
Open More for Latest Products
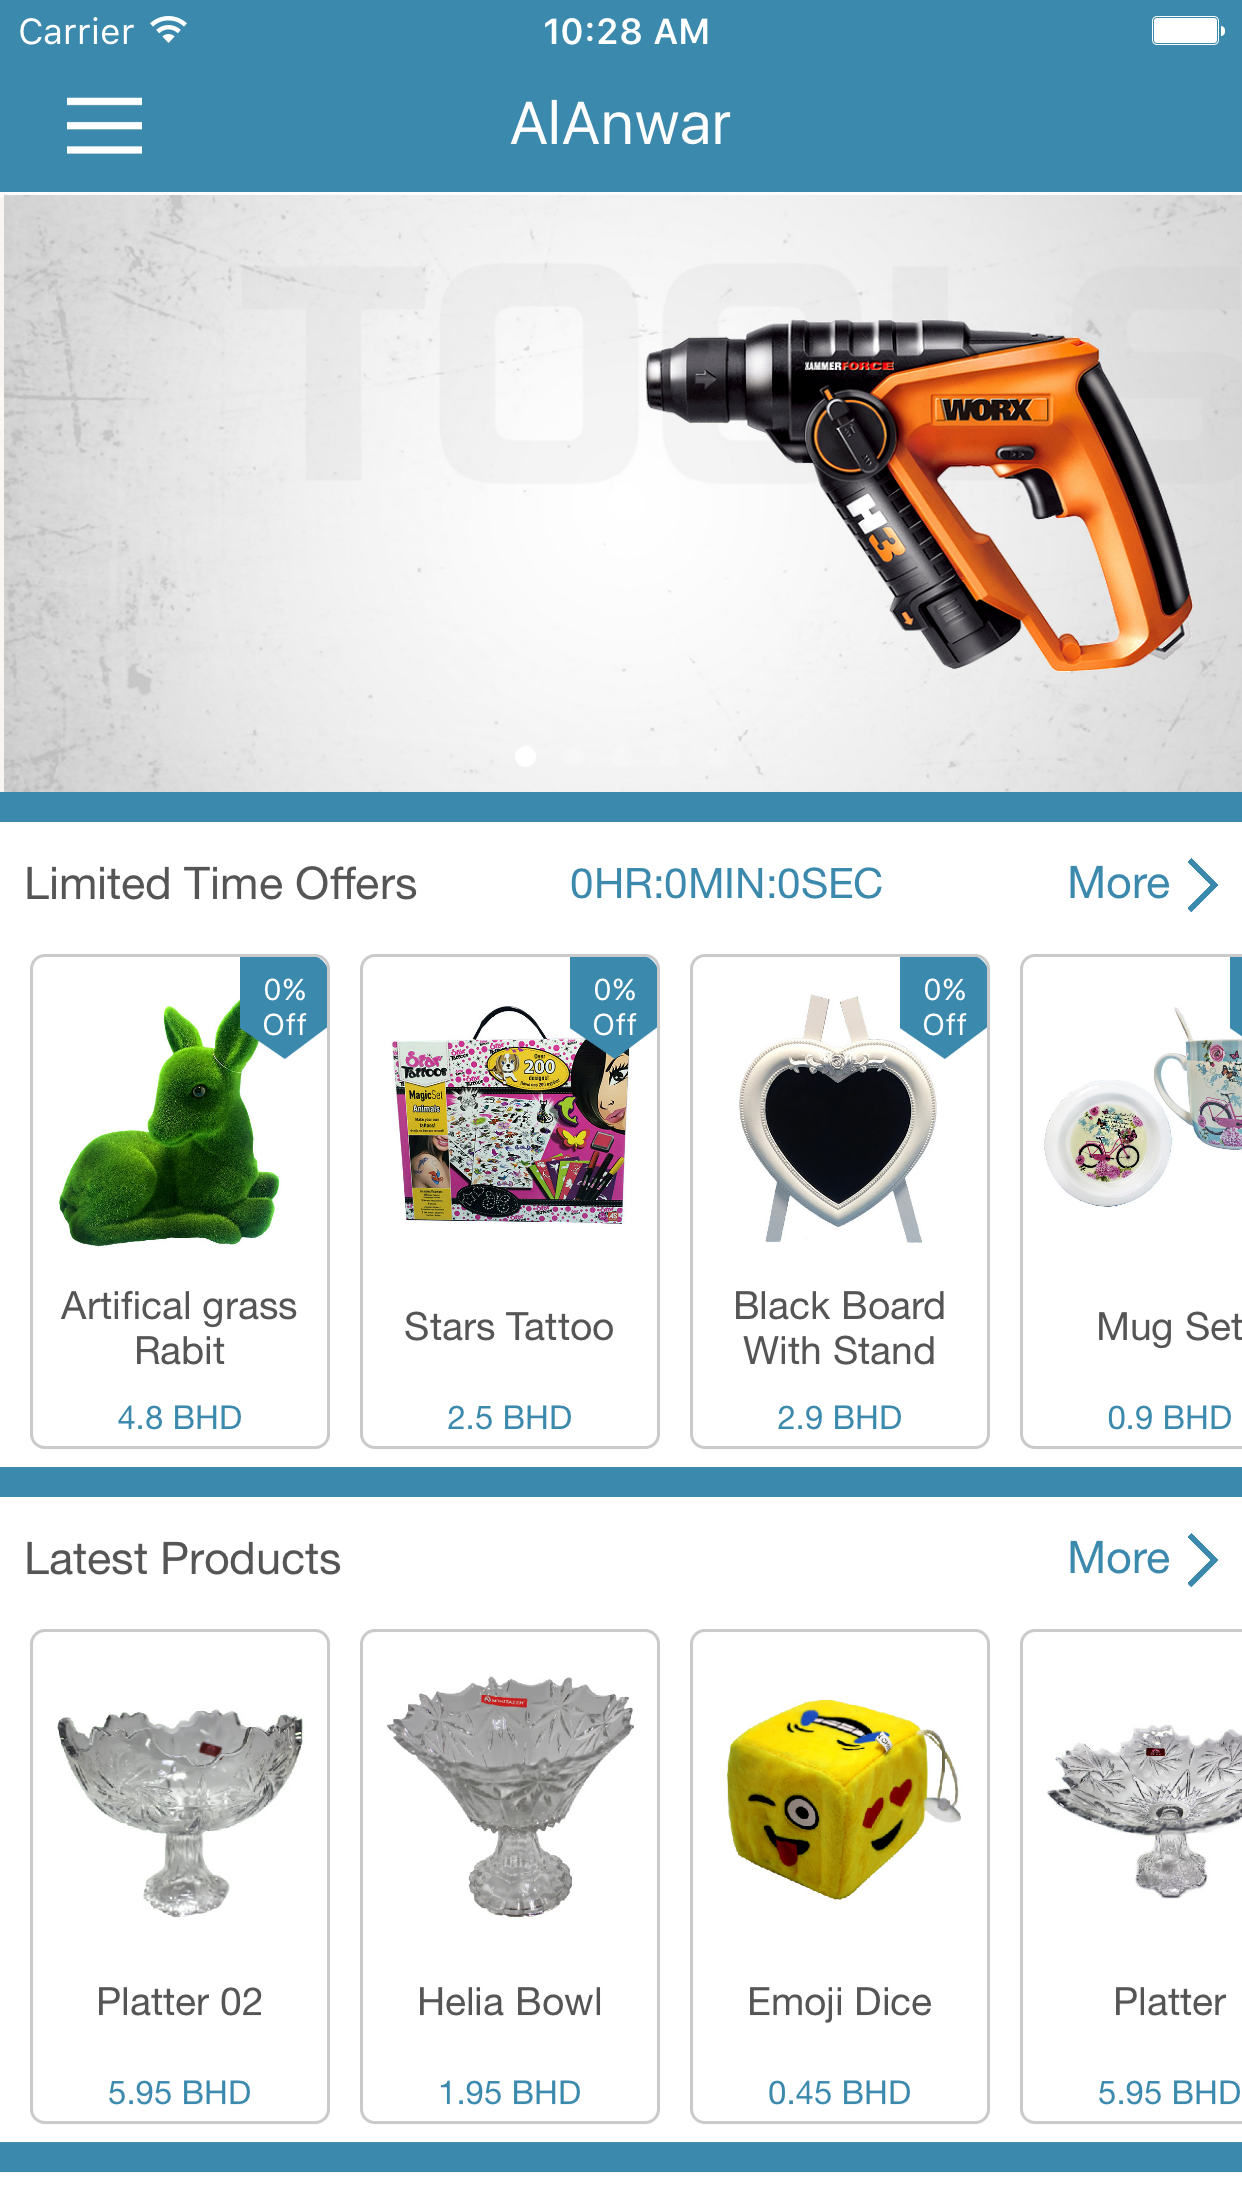(x=1118, y=1559)
